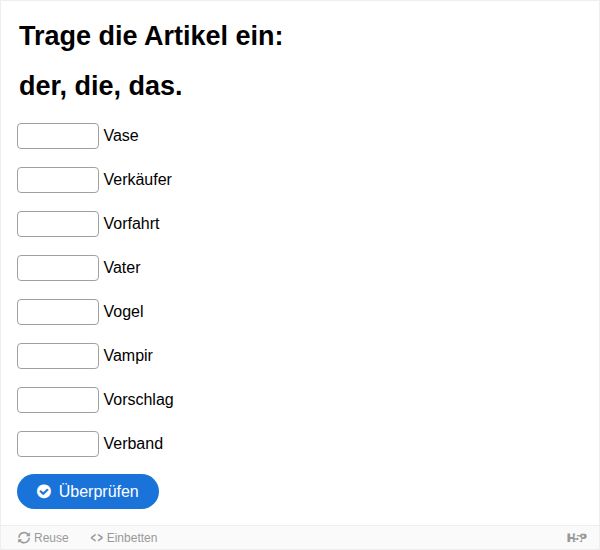
Task: Click the Vorschlag word label
Action: pyautogui.click(x=139, y=400)
